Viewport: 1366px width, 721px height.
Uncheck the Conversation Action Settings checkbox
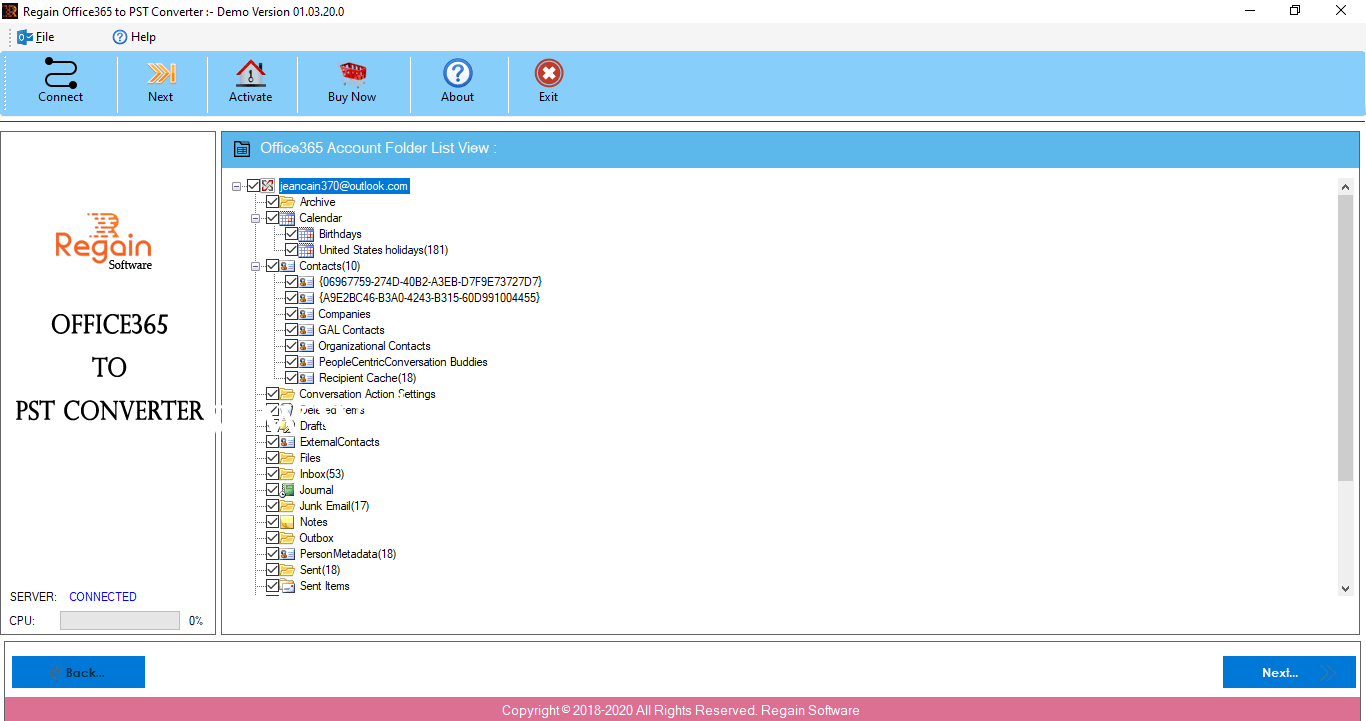[x=273, y=394]
